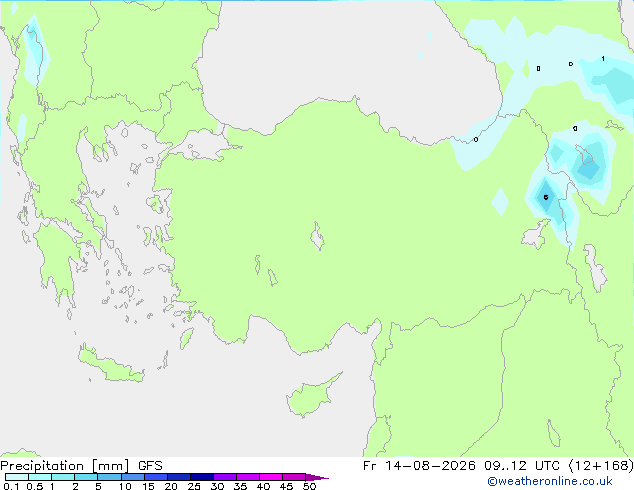Screen dimensions: 634x490
Task: Click the '50' legend scale label
Action: point(309,486)
